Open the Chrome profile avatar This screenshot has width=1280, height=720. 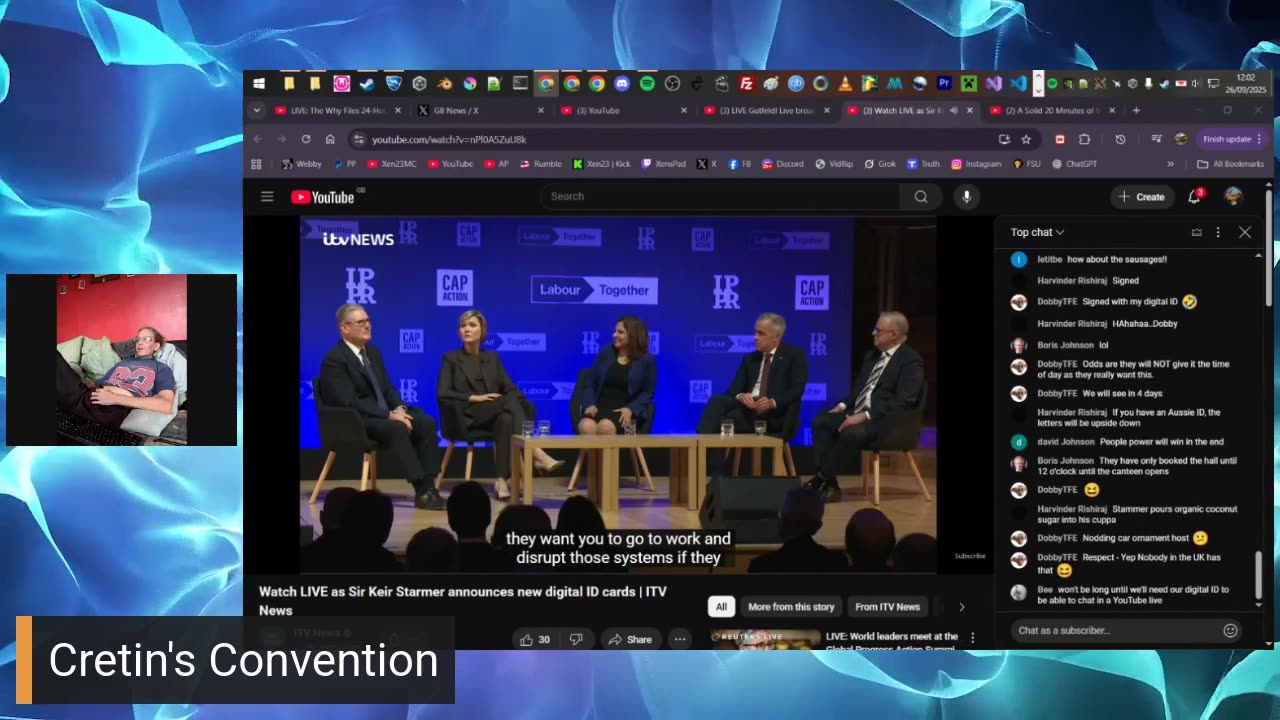click(1181, 139)
